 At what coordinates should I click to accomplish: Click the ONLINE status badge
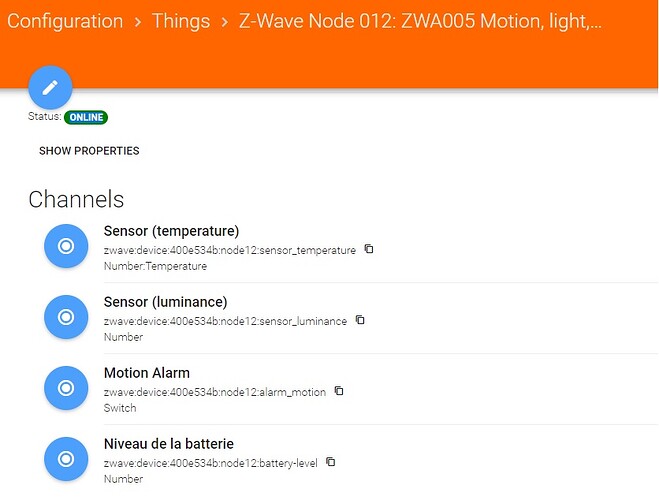click(x=86, y=117)
